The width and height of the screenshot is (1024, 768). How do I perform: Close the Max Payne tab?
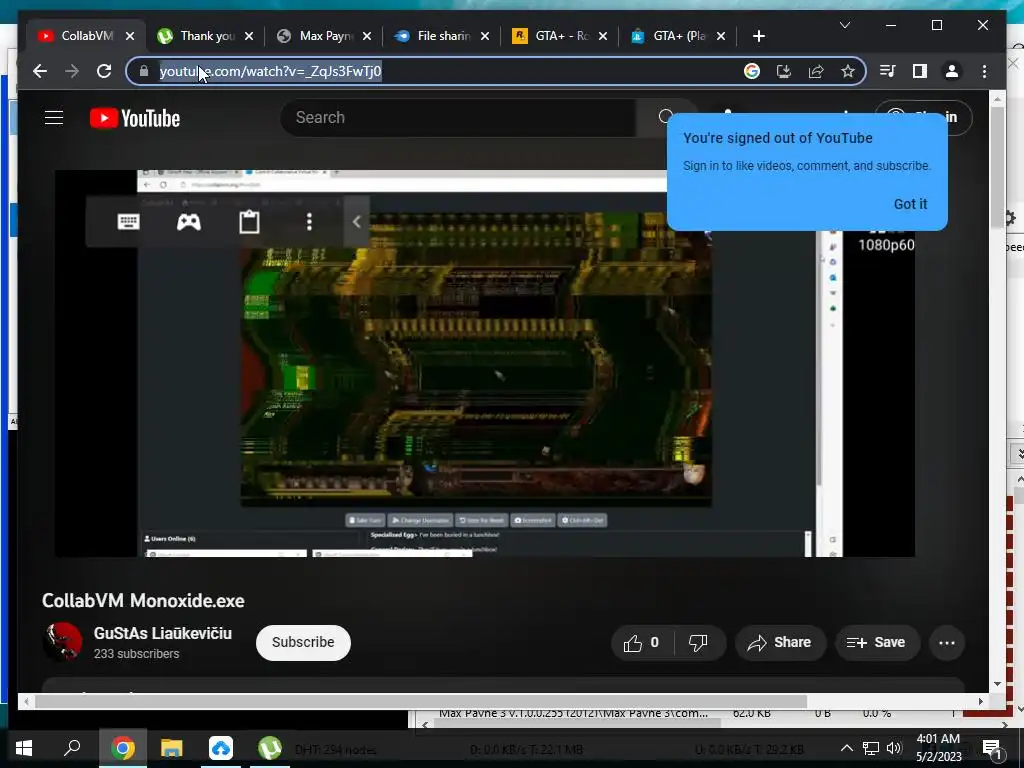367,36
